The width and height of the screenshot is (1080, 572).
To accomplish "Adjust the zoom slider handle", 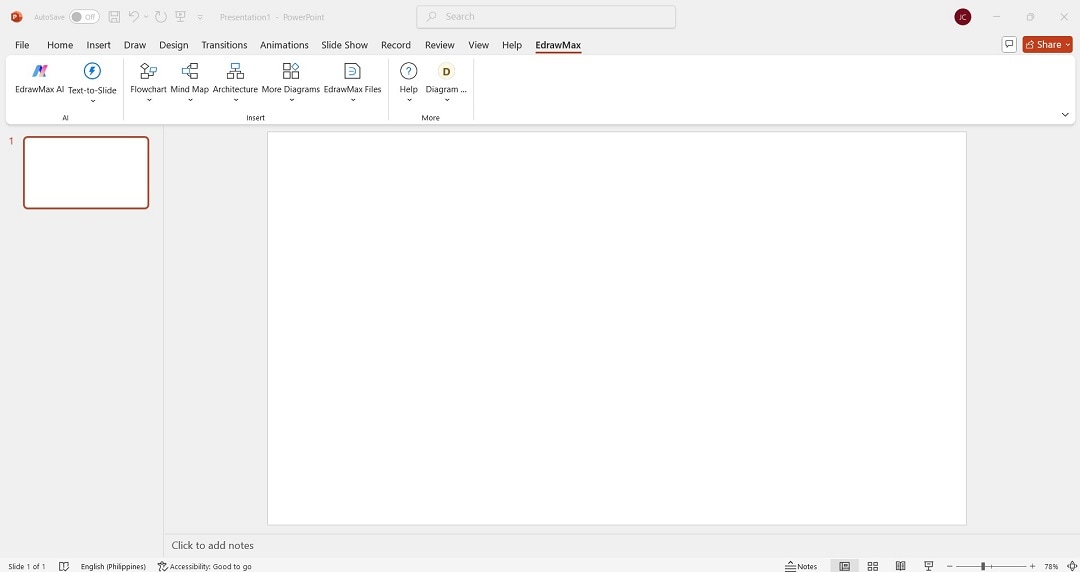I will [x=984, y=566].
